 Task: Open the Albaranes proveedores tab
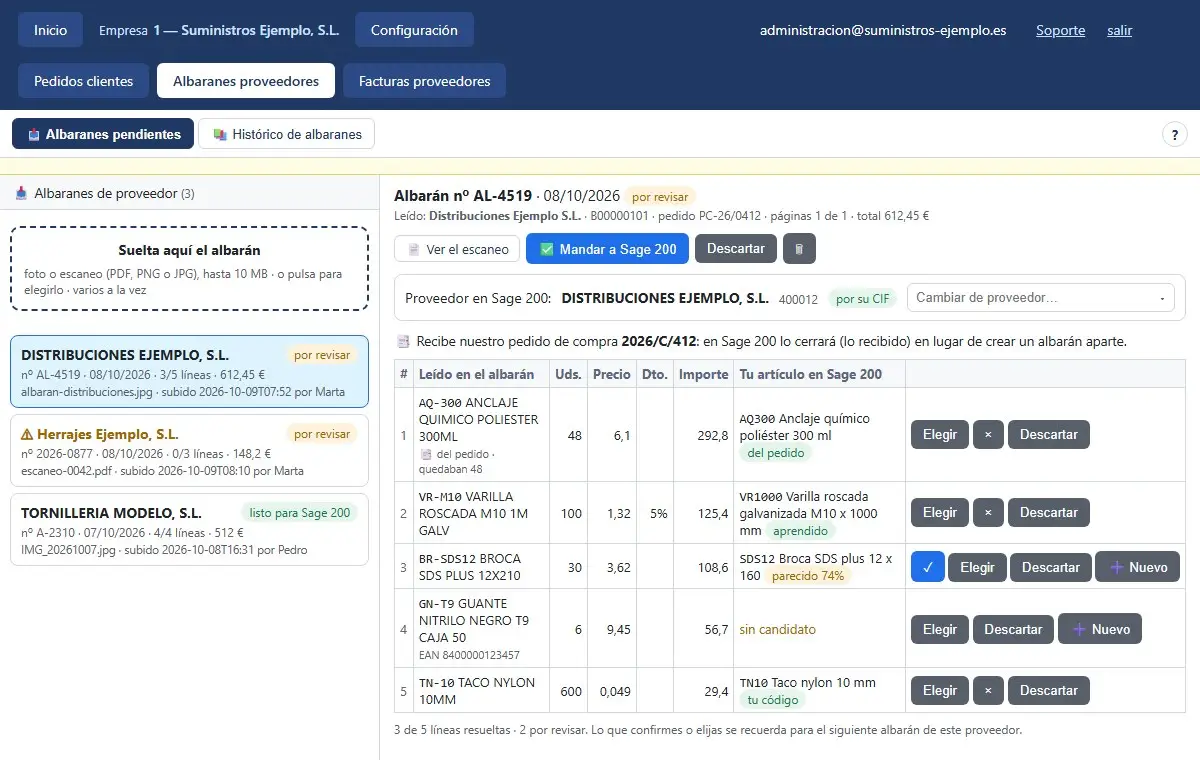(246, 81)
